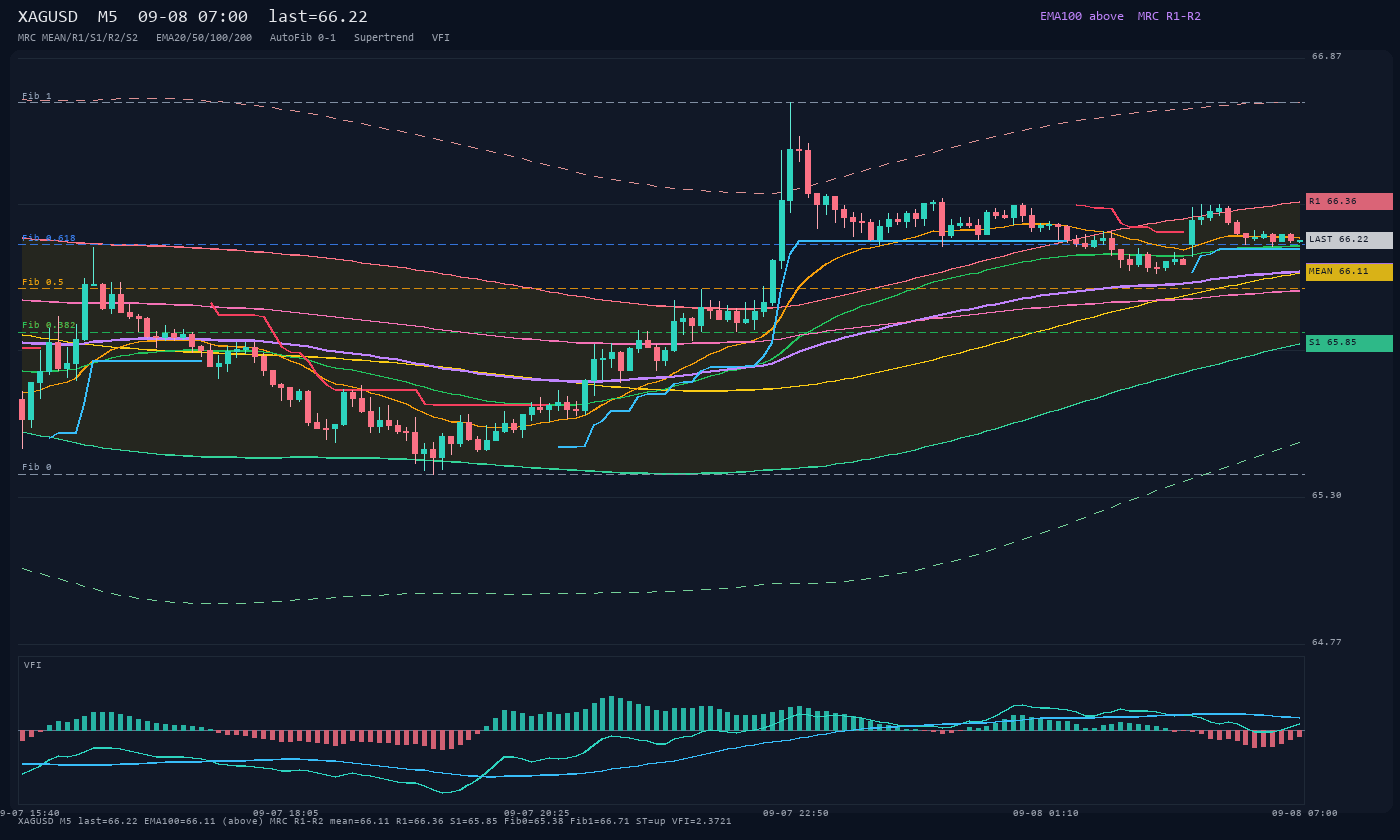Click the MRC R1-R2 status text
Screen dimensions: 1400x840
point(1169,16)
